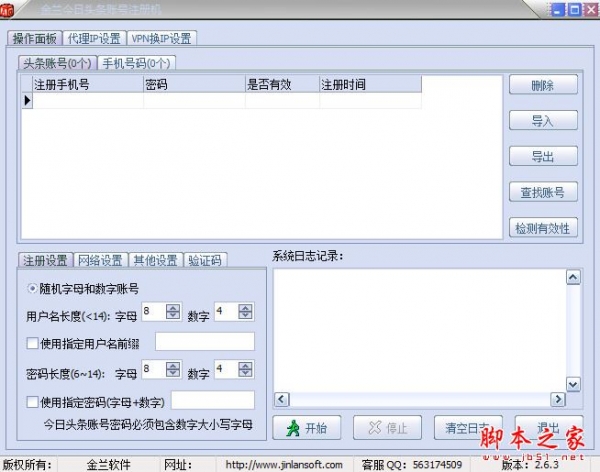Enable 使用指定密码(字母+数字) checkbox
This screenshot has height=472, width=600.
tap(33, 402)
